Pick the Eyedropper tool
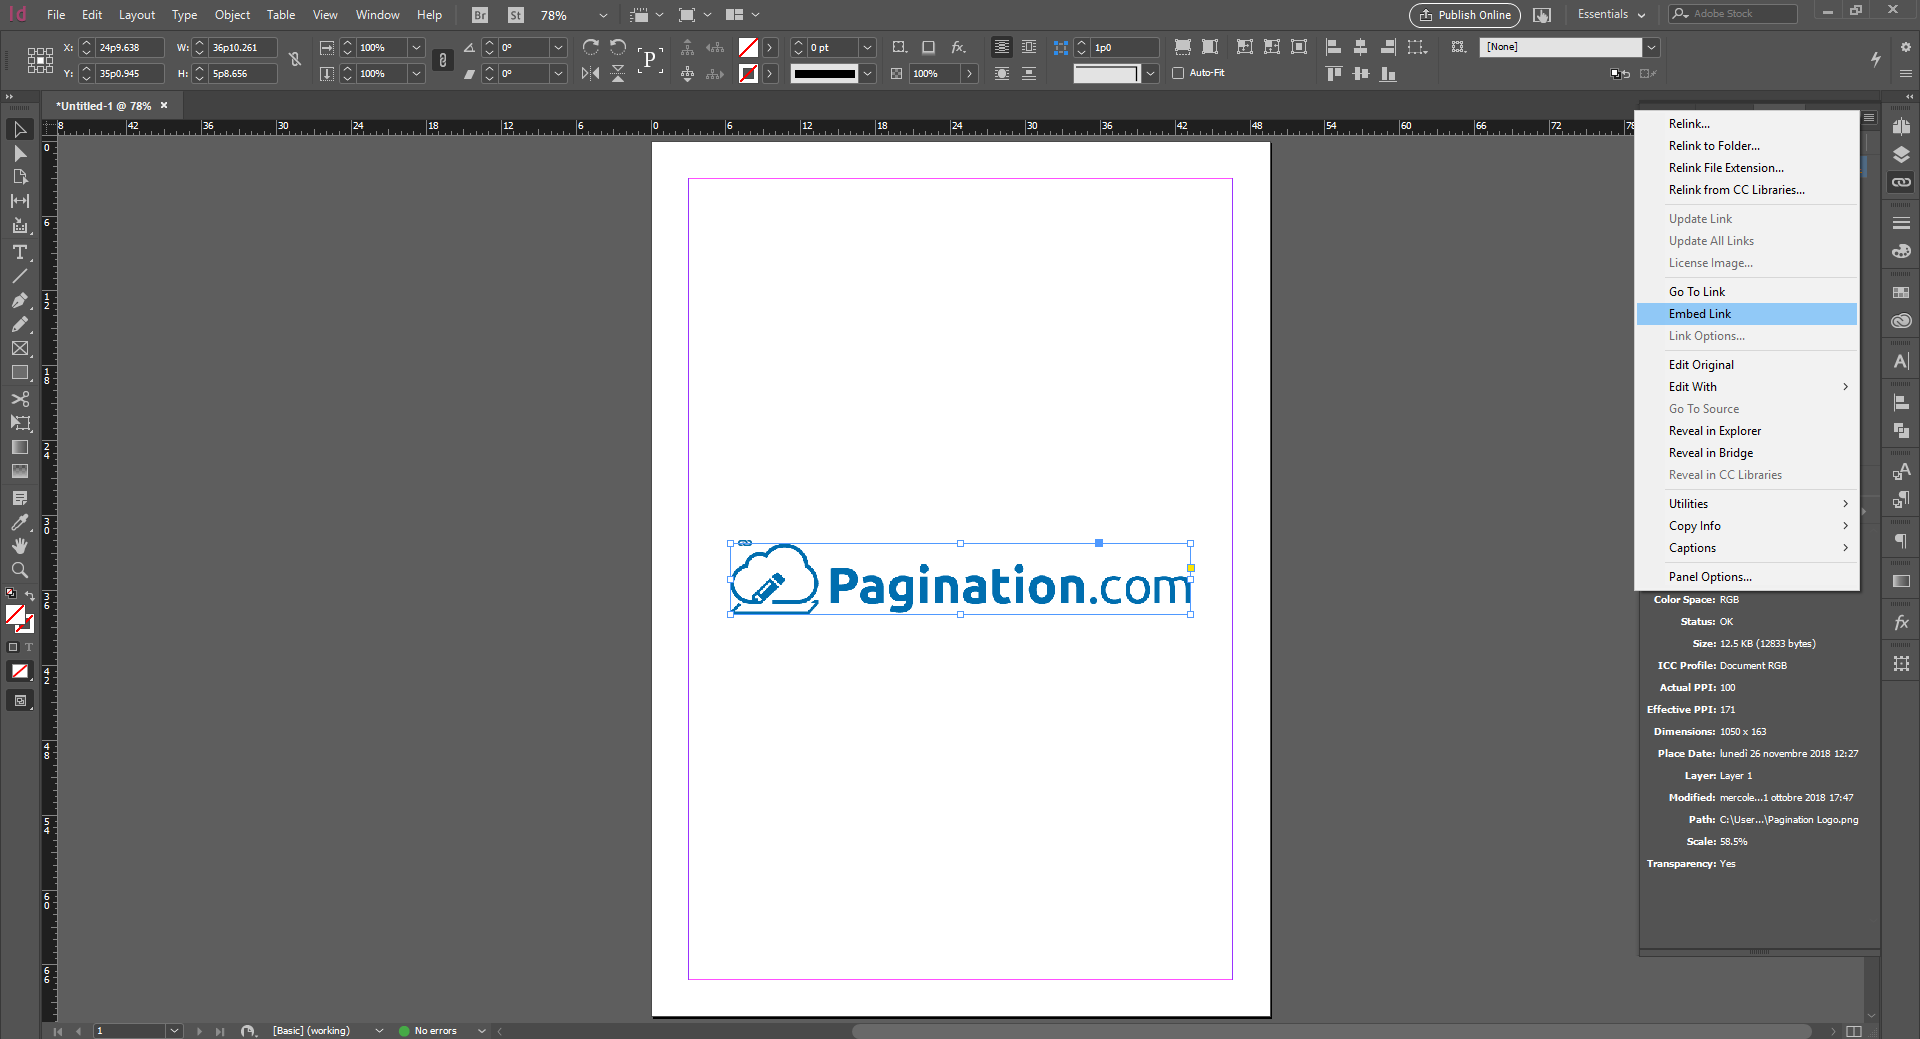This screenshot has width=1920, height=1039. click(19, 522)
